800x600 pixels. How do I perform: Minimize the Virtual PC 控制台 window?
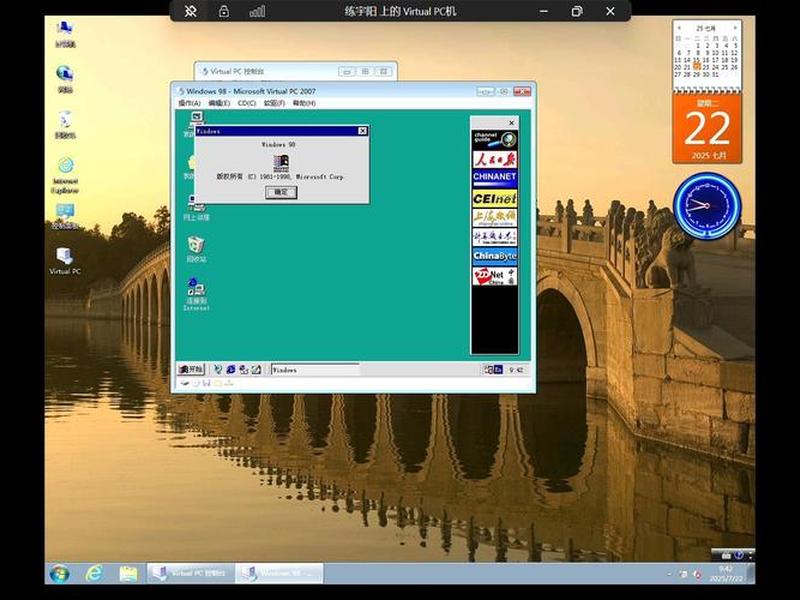pos(346,71)
